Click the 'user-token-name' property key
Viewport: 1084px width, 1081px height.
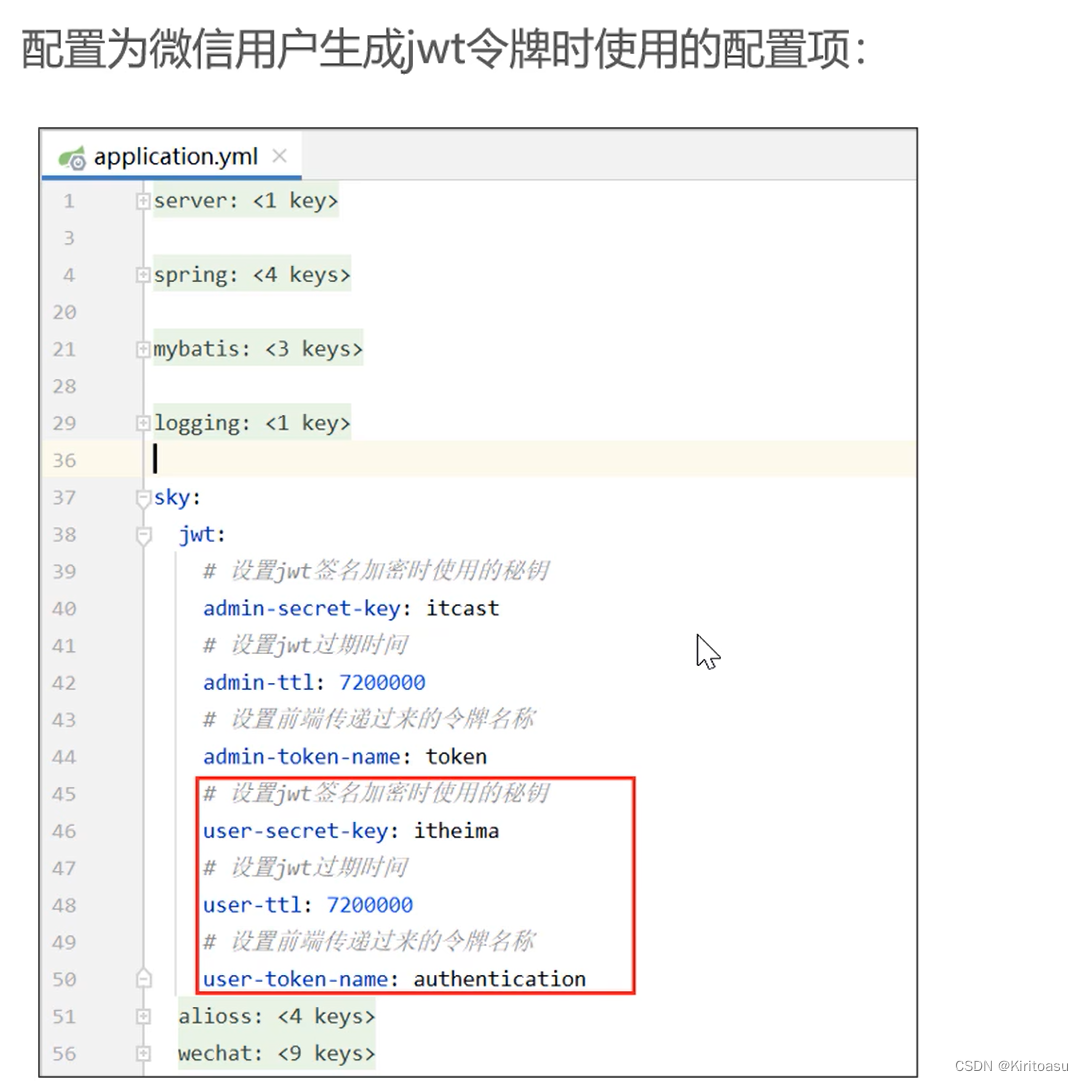(x=295, y=979)
